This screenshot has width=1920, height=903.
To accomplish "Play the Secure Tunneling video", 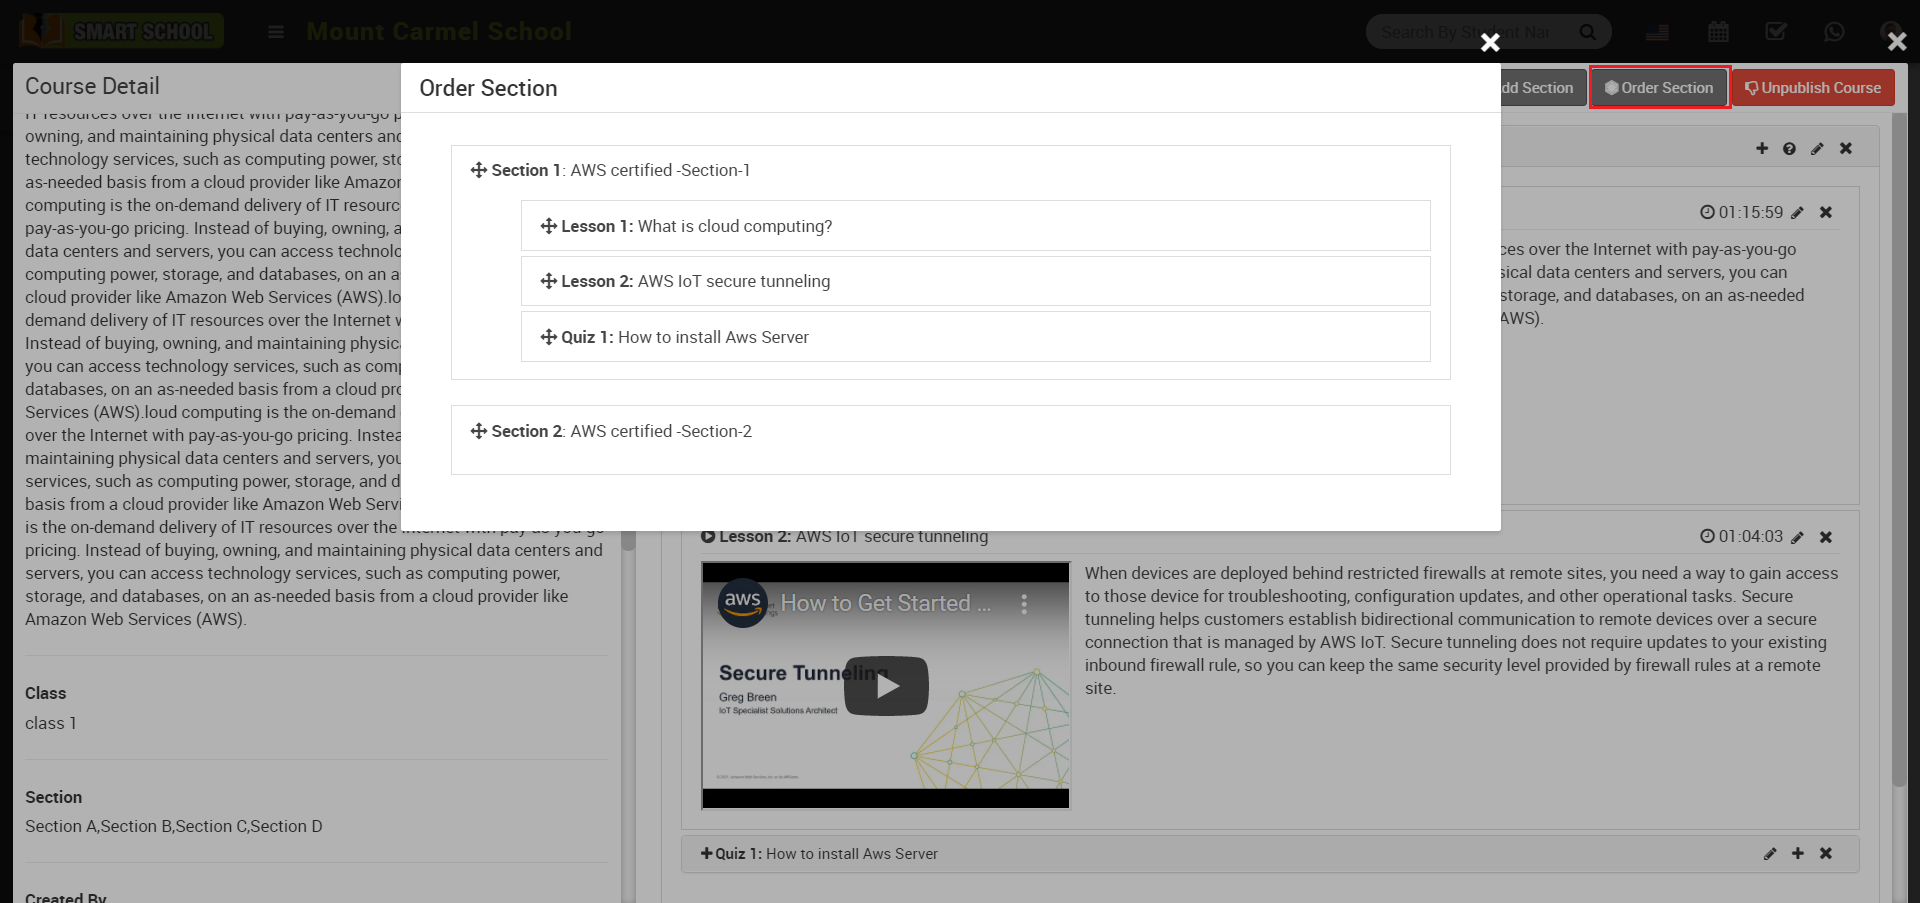I will 886,686.
